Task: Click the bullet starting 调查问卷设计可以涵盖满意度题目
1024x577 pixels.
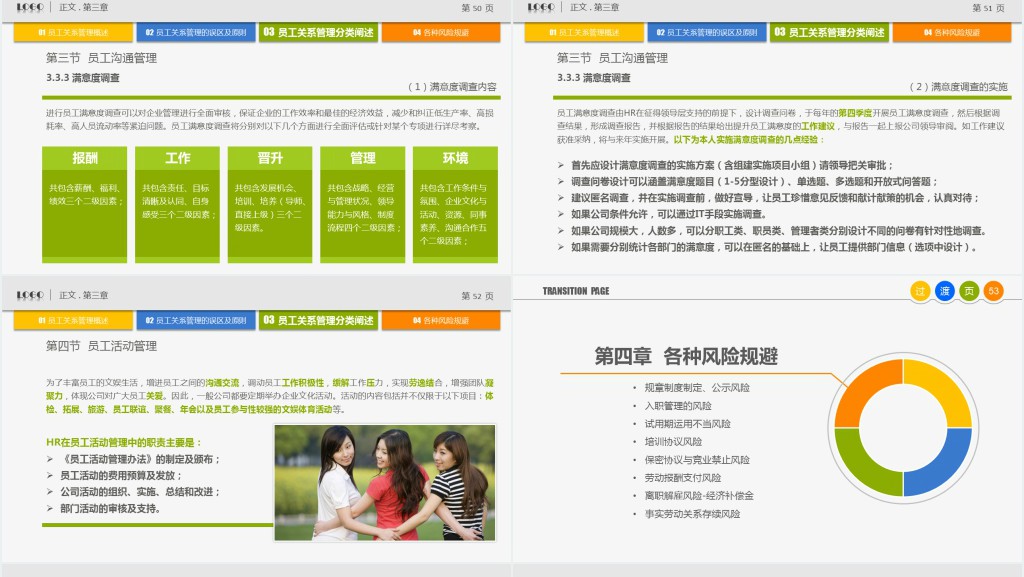Action: click(x=754, y=181)
